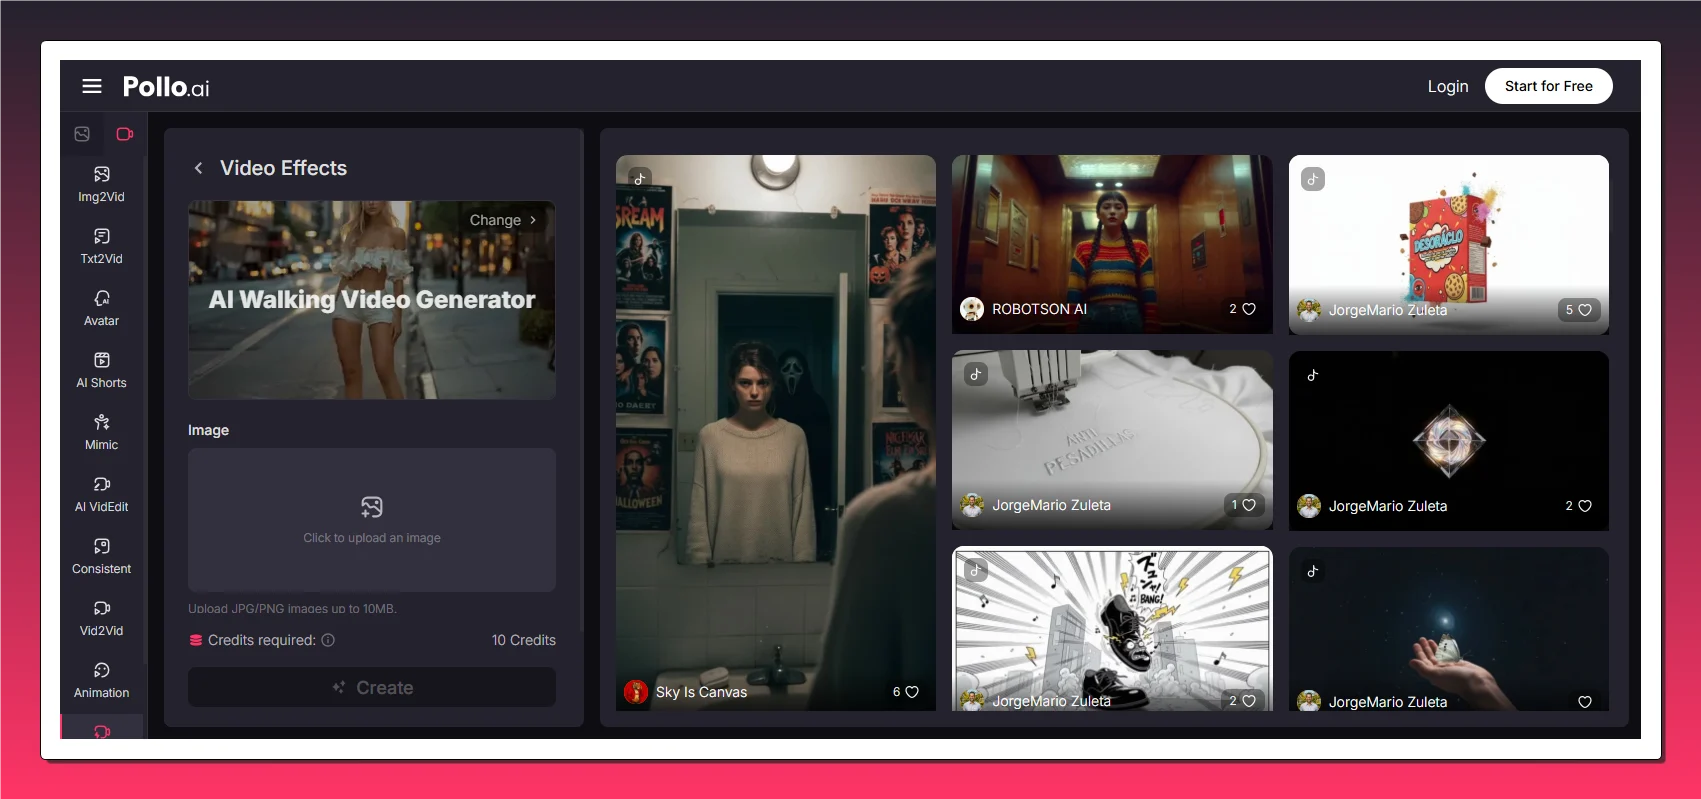This screenshot has height=799, width=1701.
Task: Click the Start for Free button
Action: (1548, 86)
